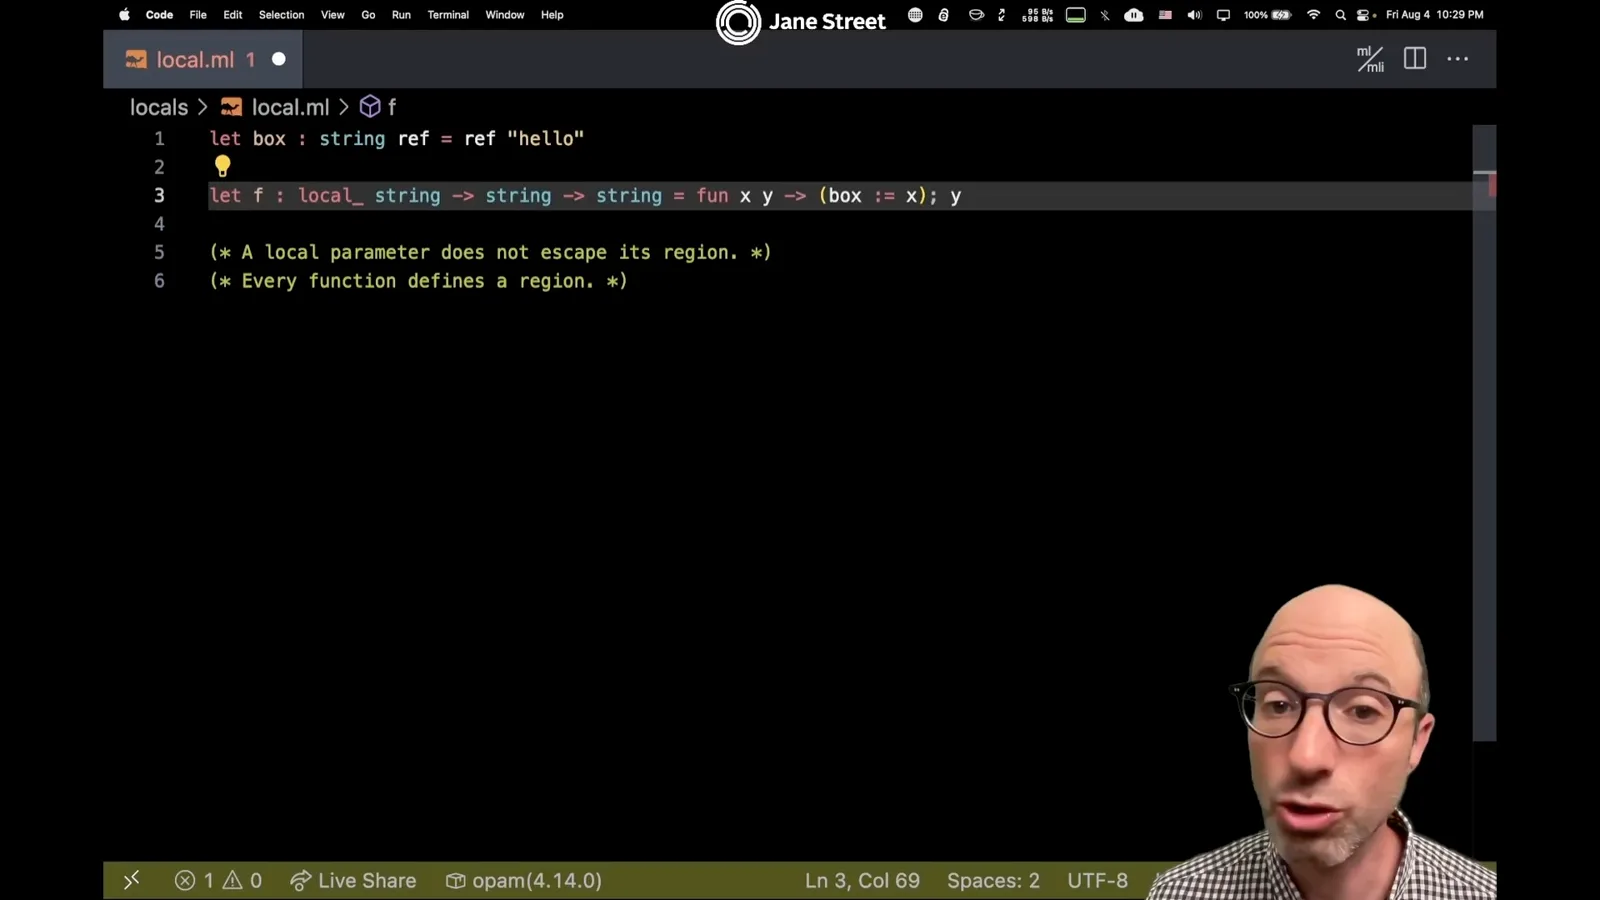Change file encoding via UTF-8
The image size is (1600, 900).
[1097, 880]
